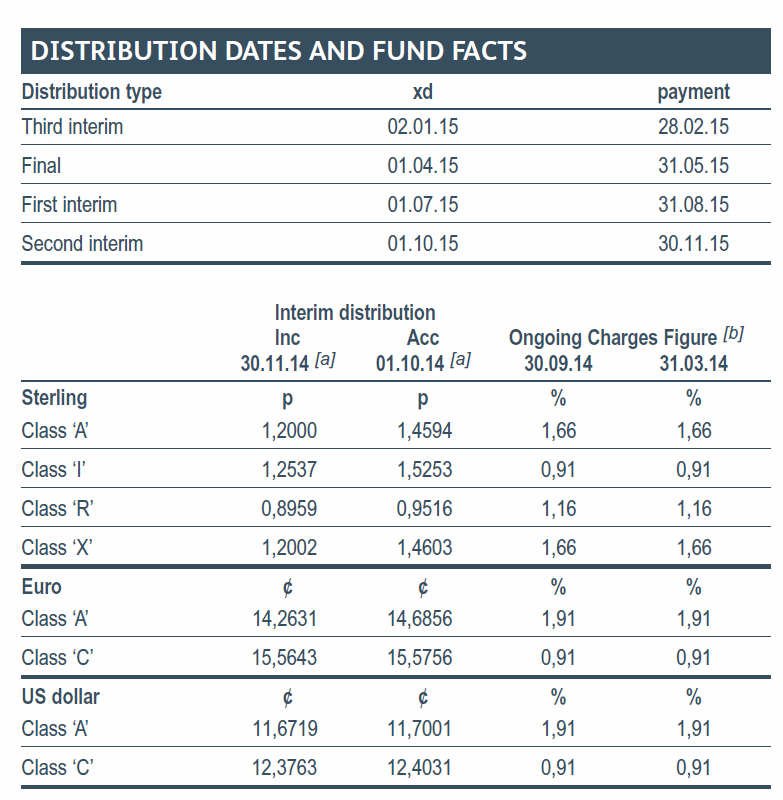Select Third interim xd date 02.01.15

423,127
